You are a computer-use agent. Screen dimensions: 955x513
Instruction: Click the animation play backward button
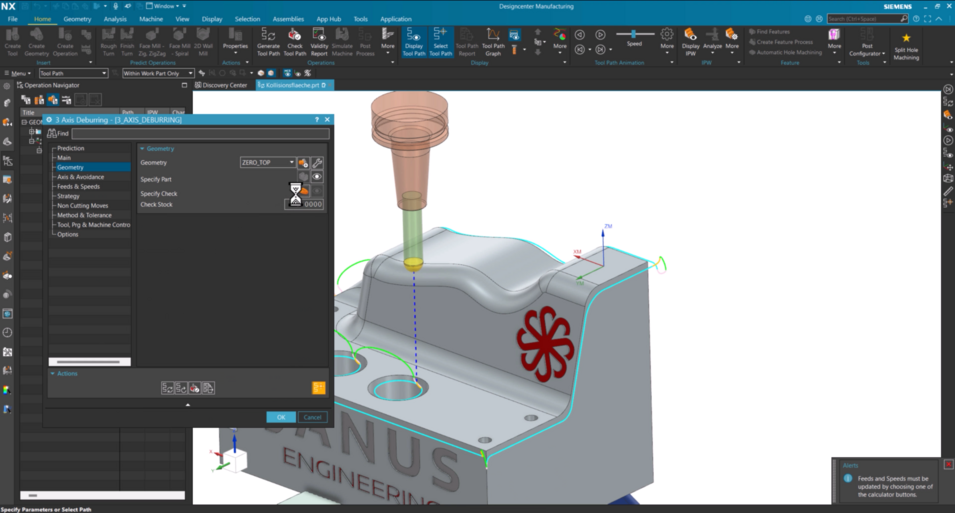(x=580, y=35)
